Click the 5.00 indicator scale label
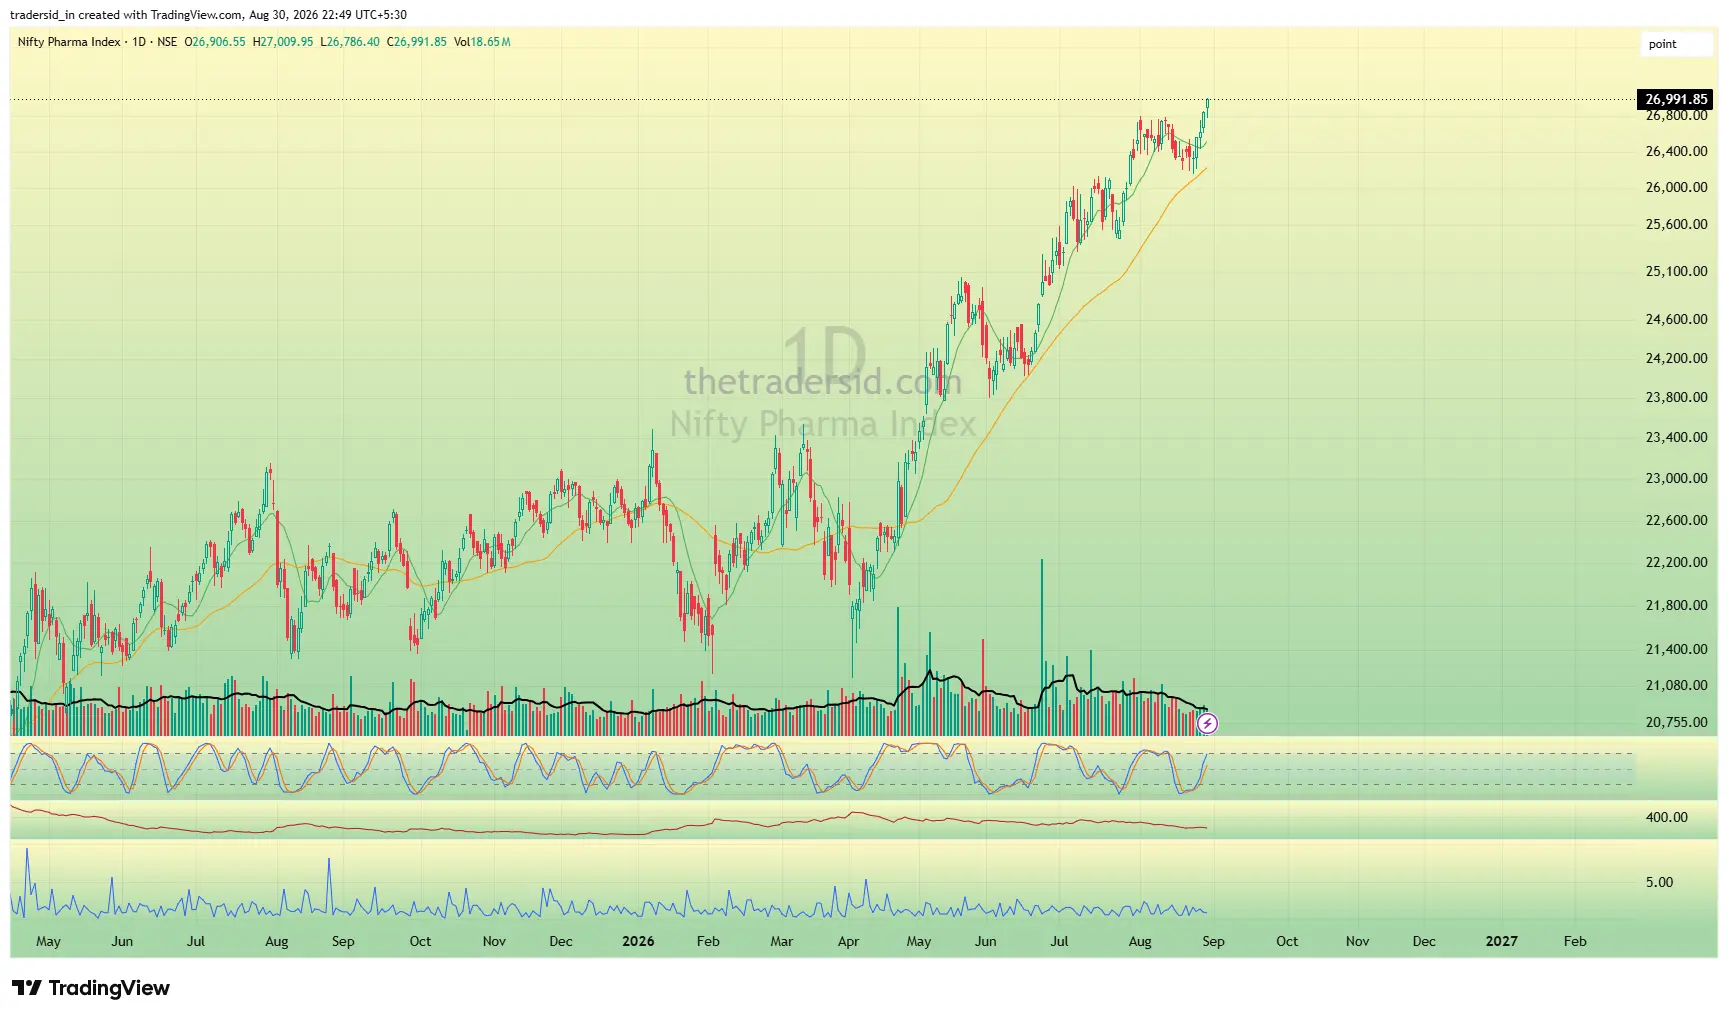1728x1018 pixels. pyautogui.click(x=1659, y=882)
